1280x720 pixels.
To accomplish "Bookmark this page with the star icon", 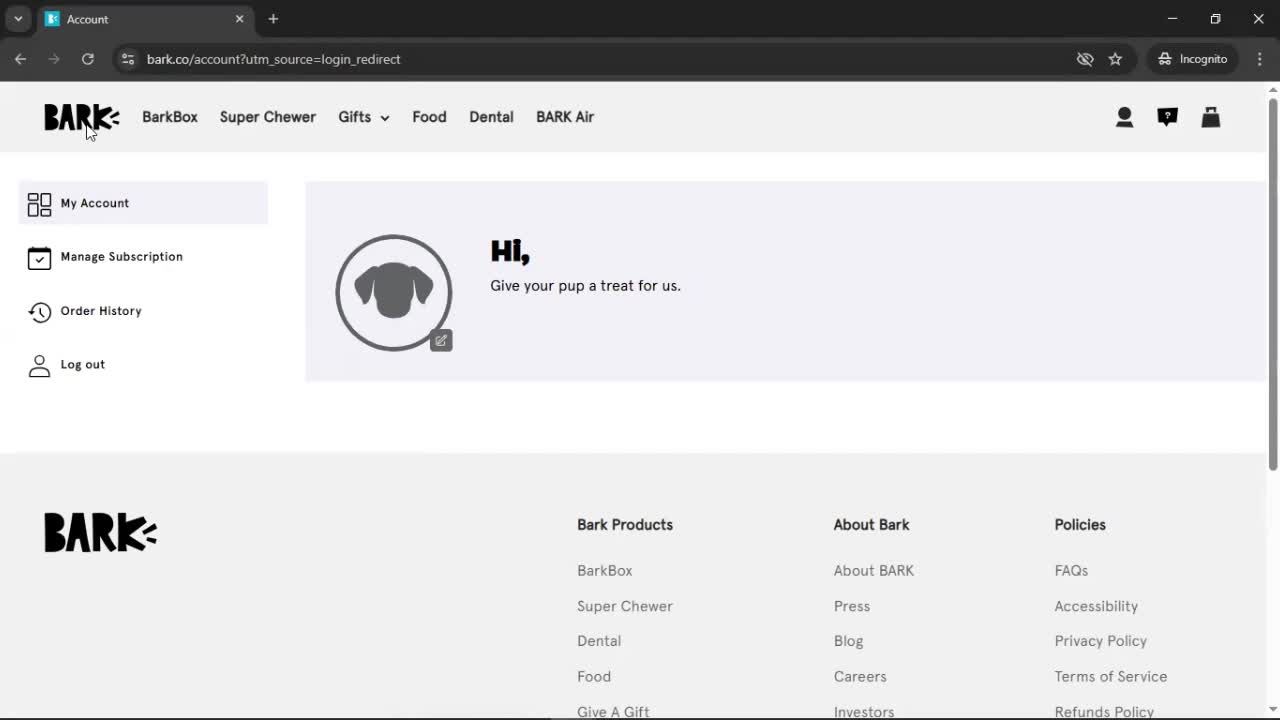I will click(x=1115, y=59).
